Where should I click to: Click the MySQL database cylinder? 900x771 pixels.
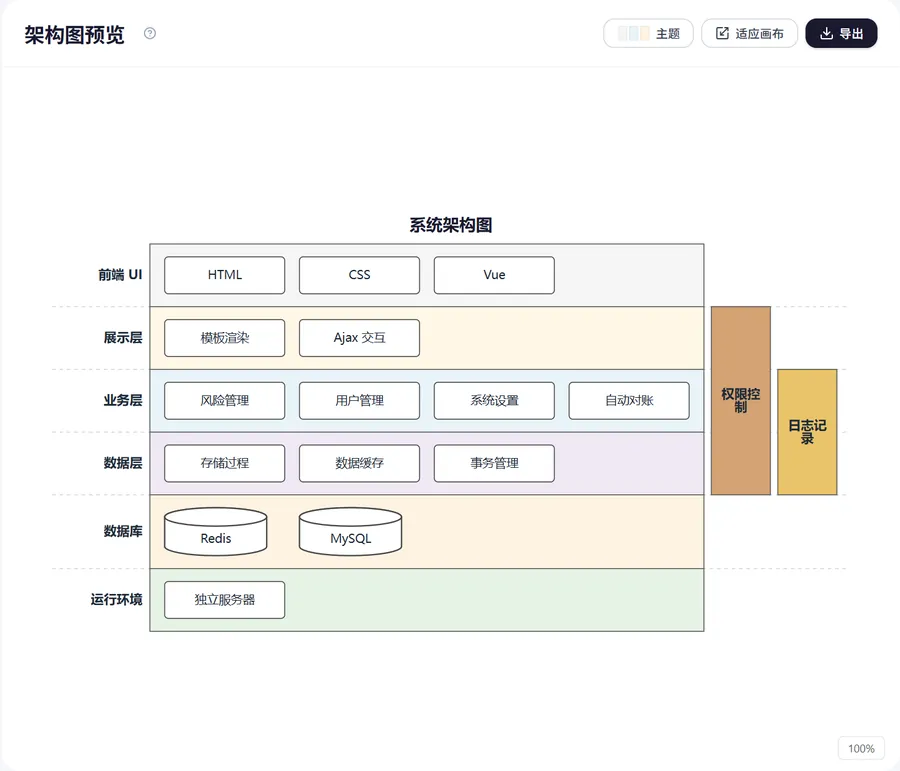[x=350, y=532]
